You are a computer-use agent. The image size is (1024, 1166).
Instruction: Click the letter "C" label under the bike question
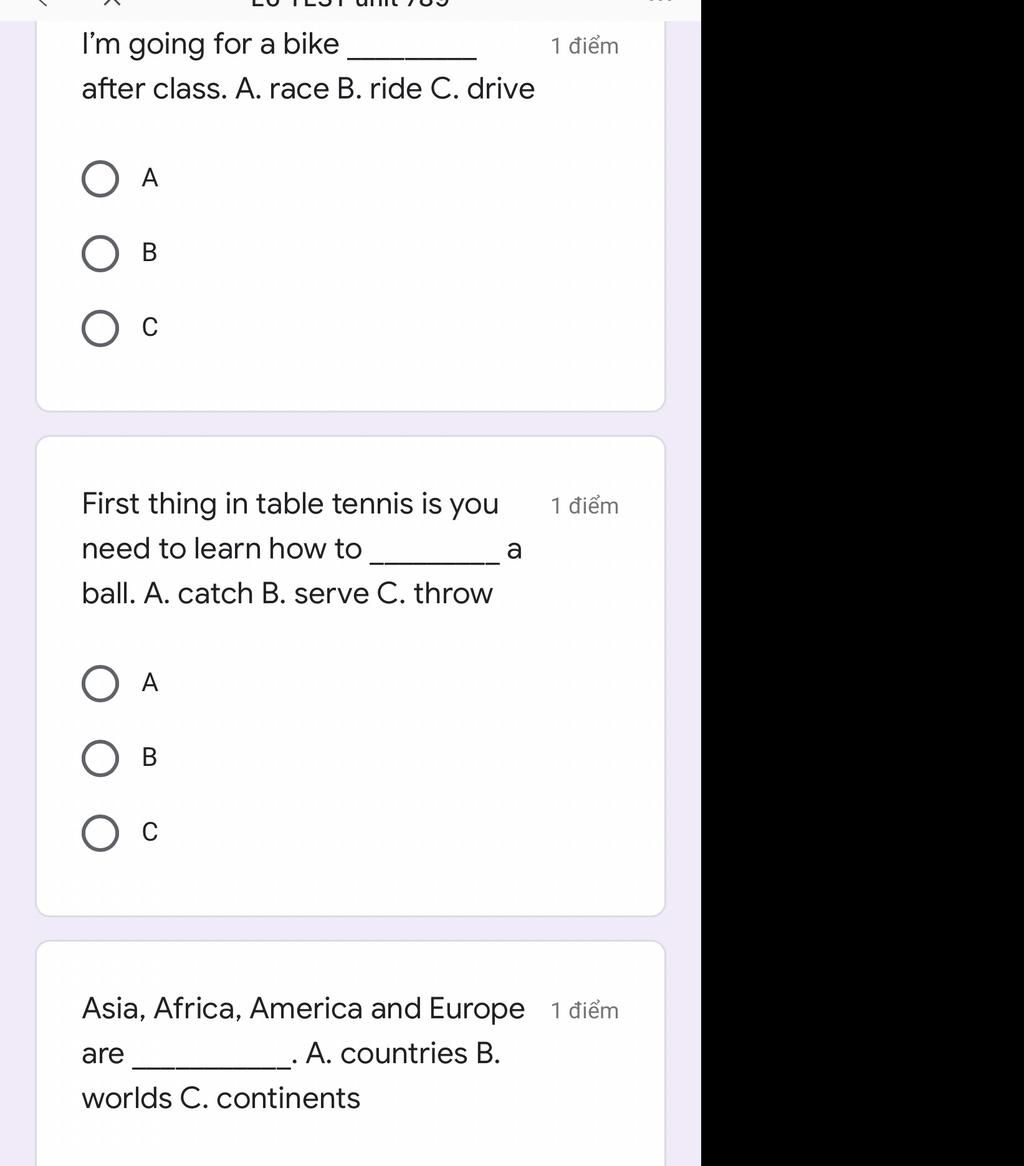150,328
